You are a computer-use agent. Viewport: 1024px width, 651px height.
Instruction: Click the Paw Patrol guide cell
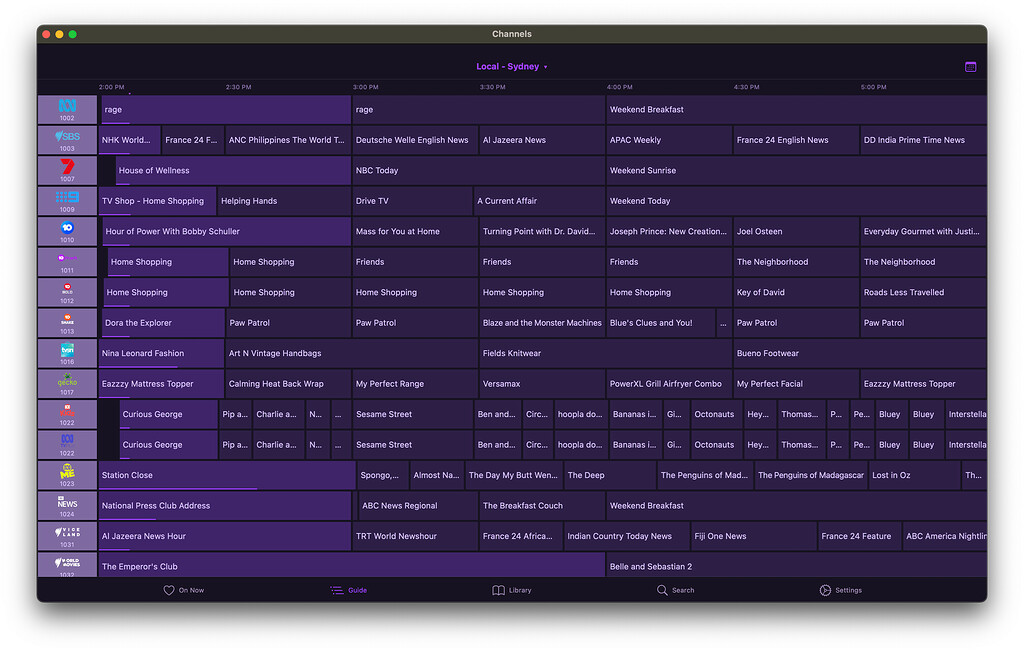click(x=288, y=322)
